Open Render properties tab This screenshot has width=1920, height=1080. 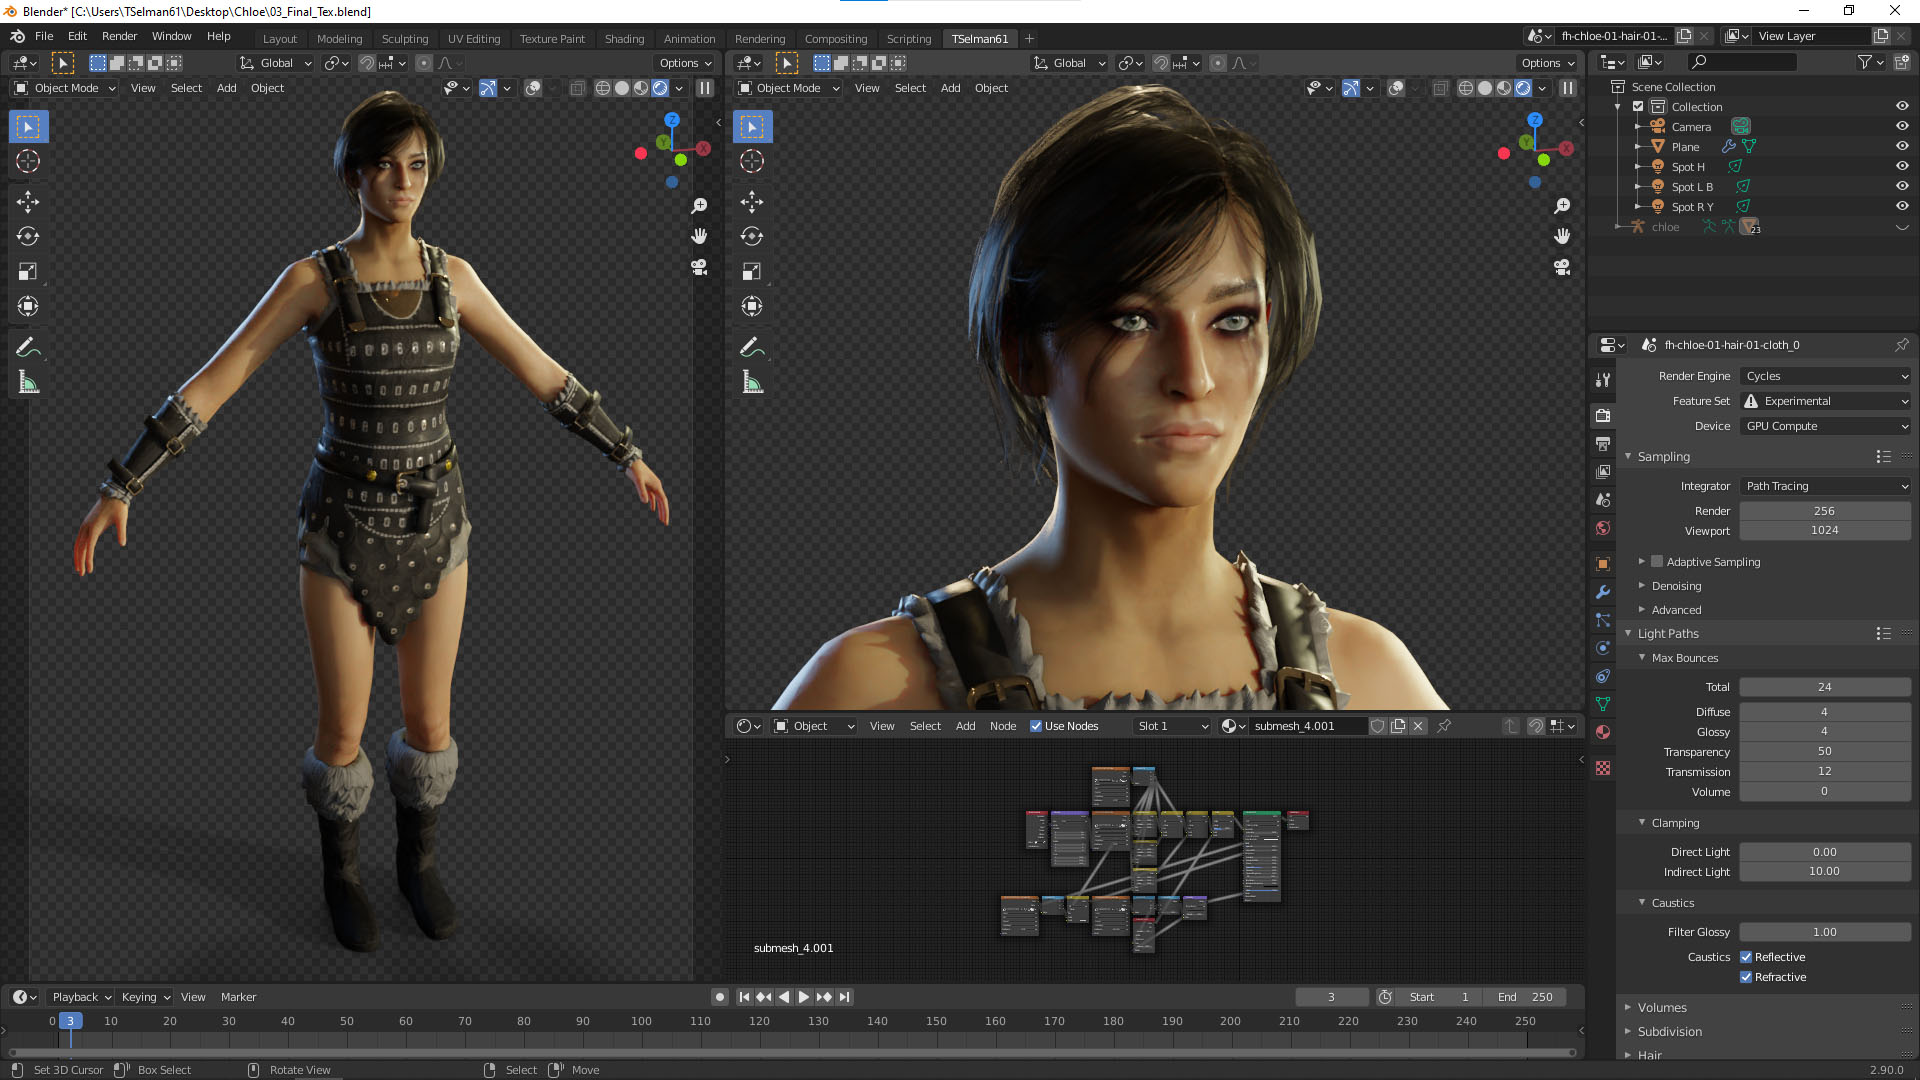click(1603, 415)
